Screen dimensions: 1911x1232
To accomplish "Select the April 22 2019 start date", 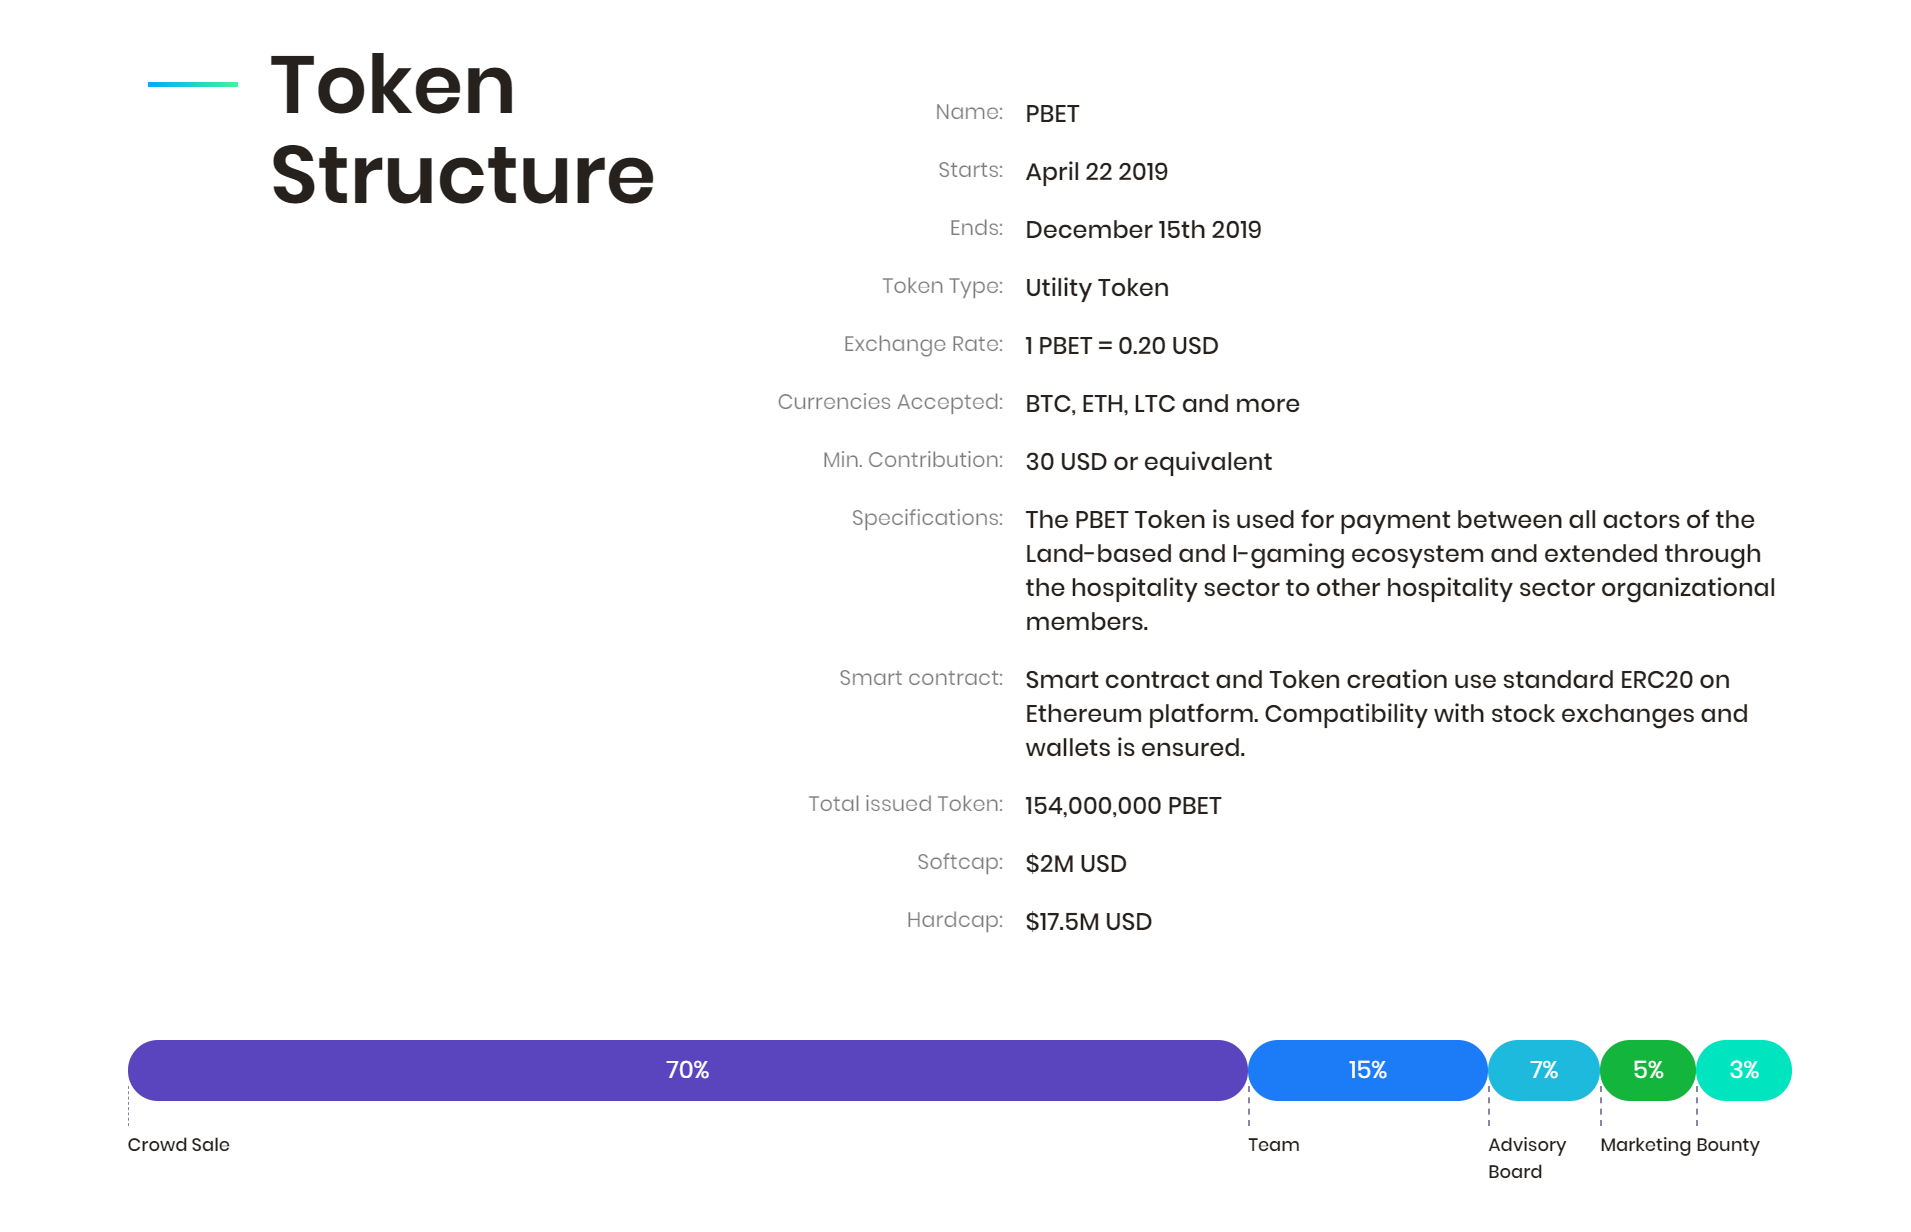I will point(1096,172).
